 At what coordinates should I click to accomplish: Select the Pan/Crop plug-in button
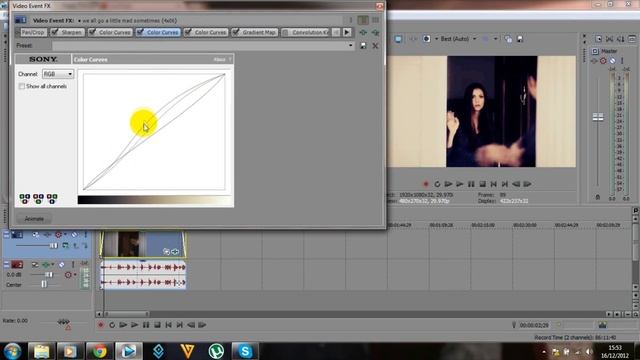(33, 32)
